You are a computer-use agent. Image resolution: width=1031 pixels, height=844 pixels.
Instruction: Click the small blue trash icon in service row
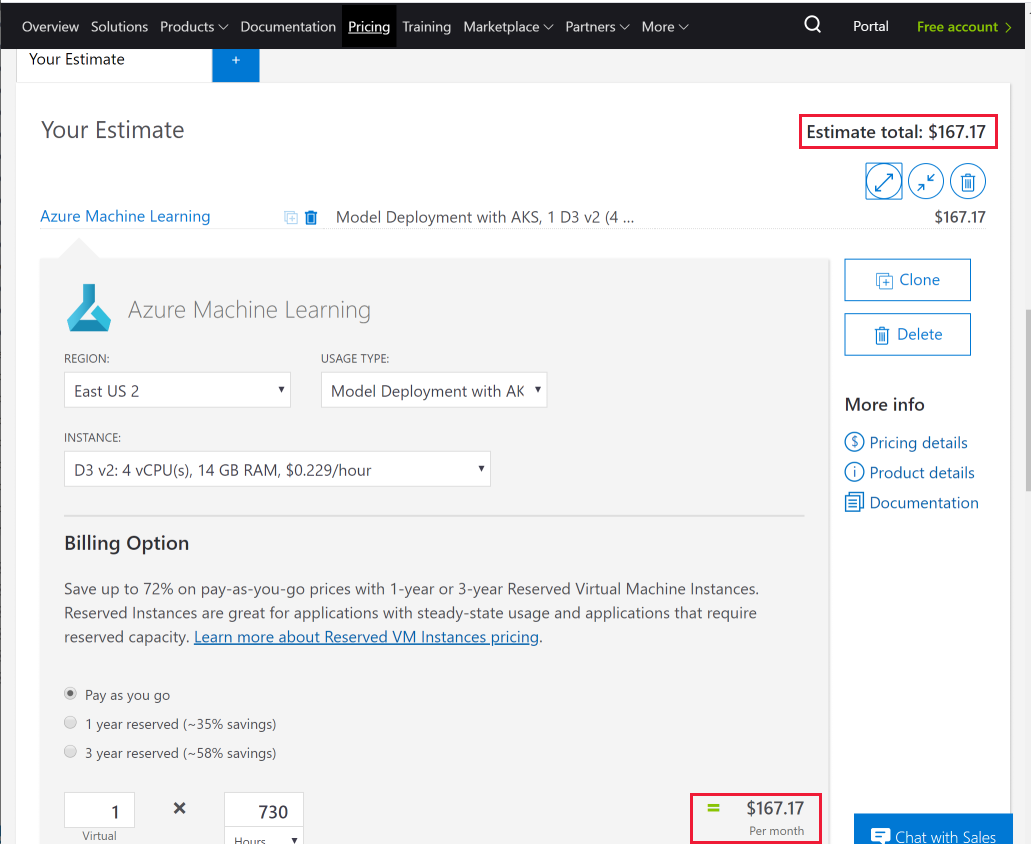(311, 217)
